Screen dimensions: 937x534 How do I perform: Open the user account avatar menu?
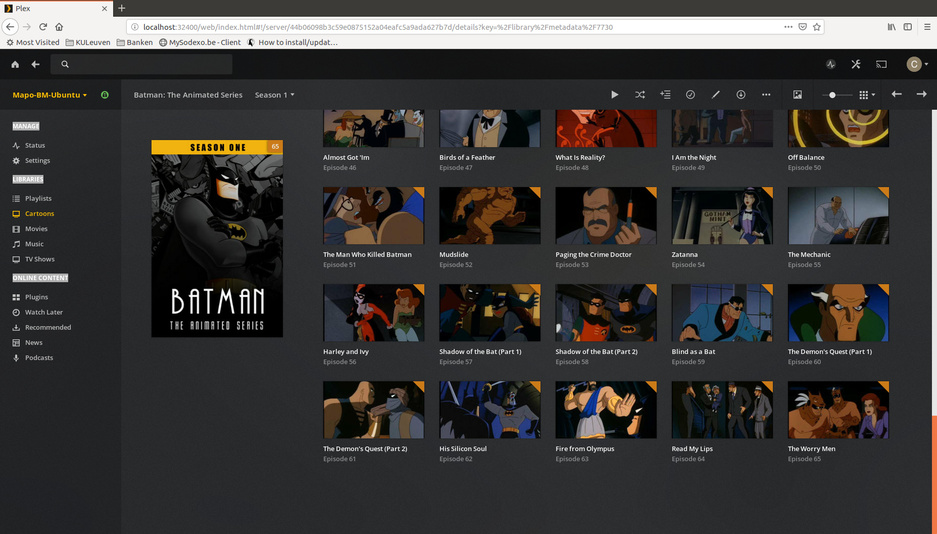pos(917,65)
